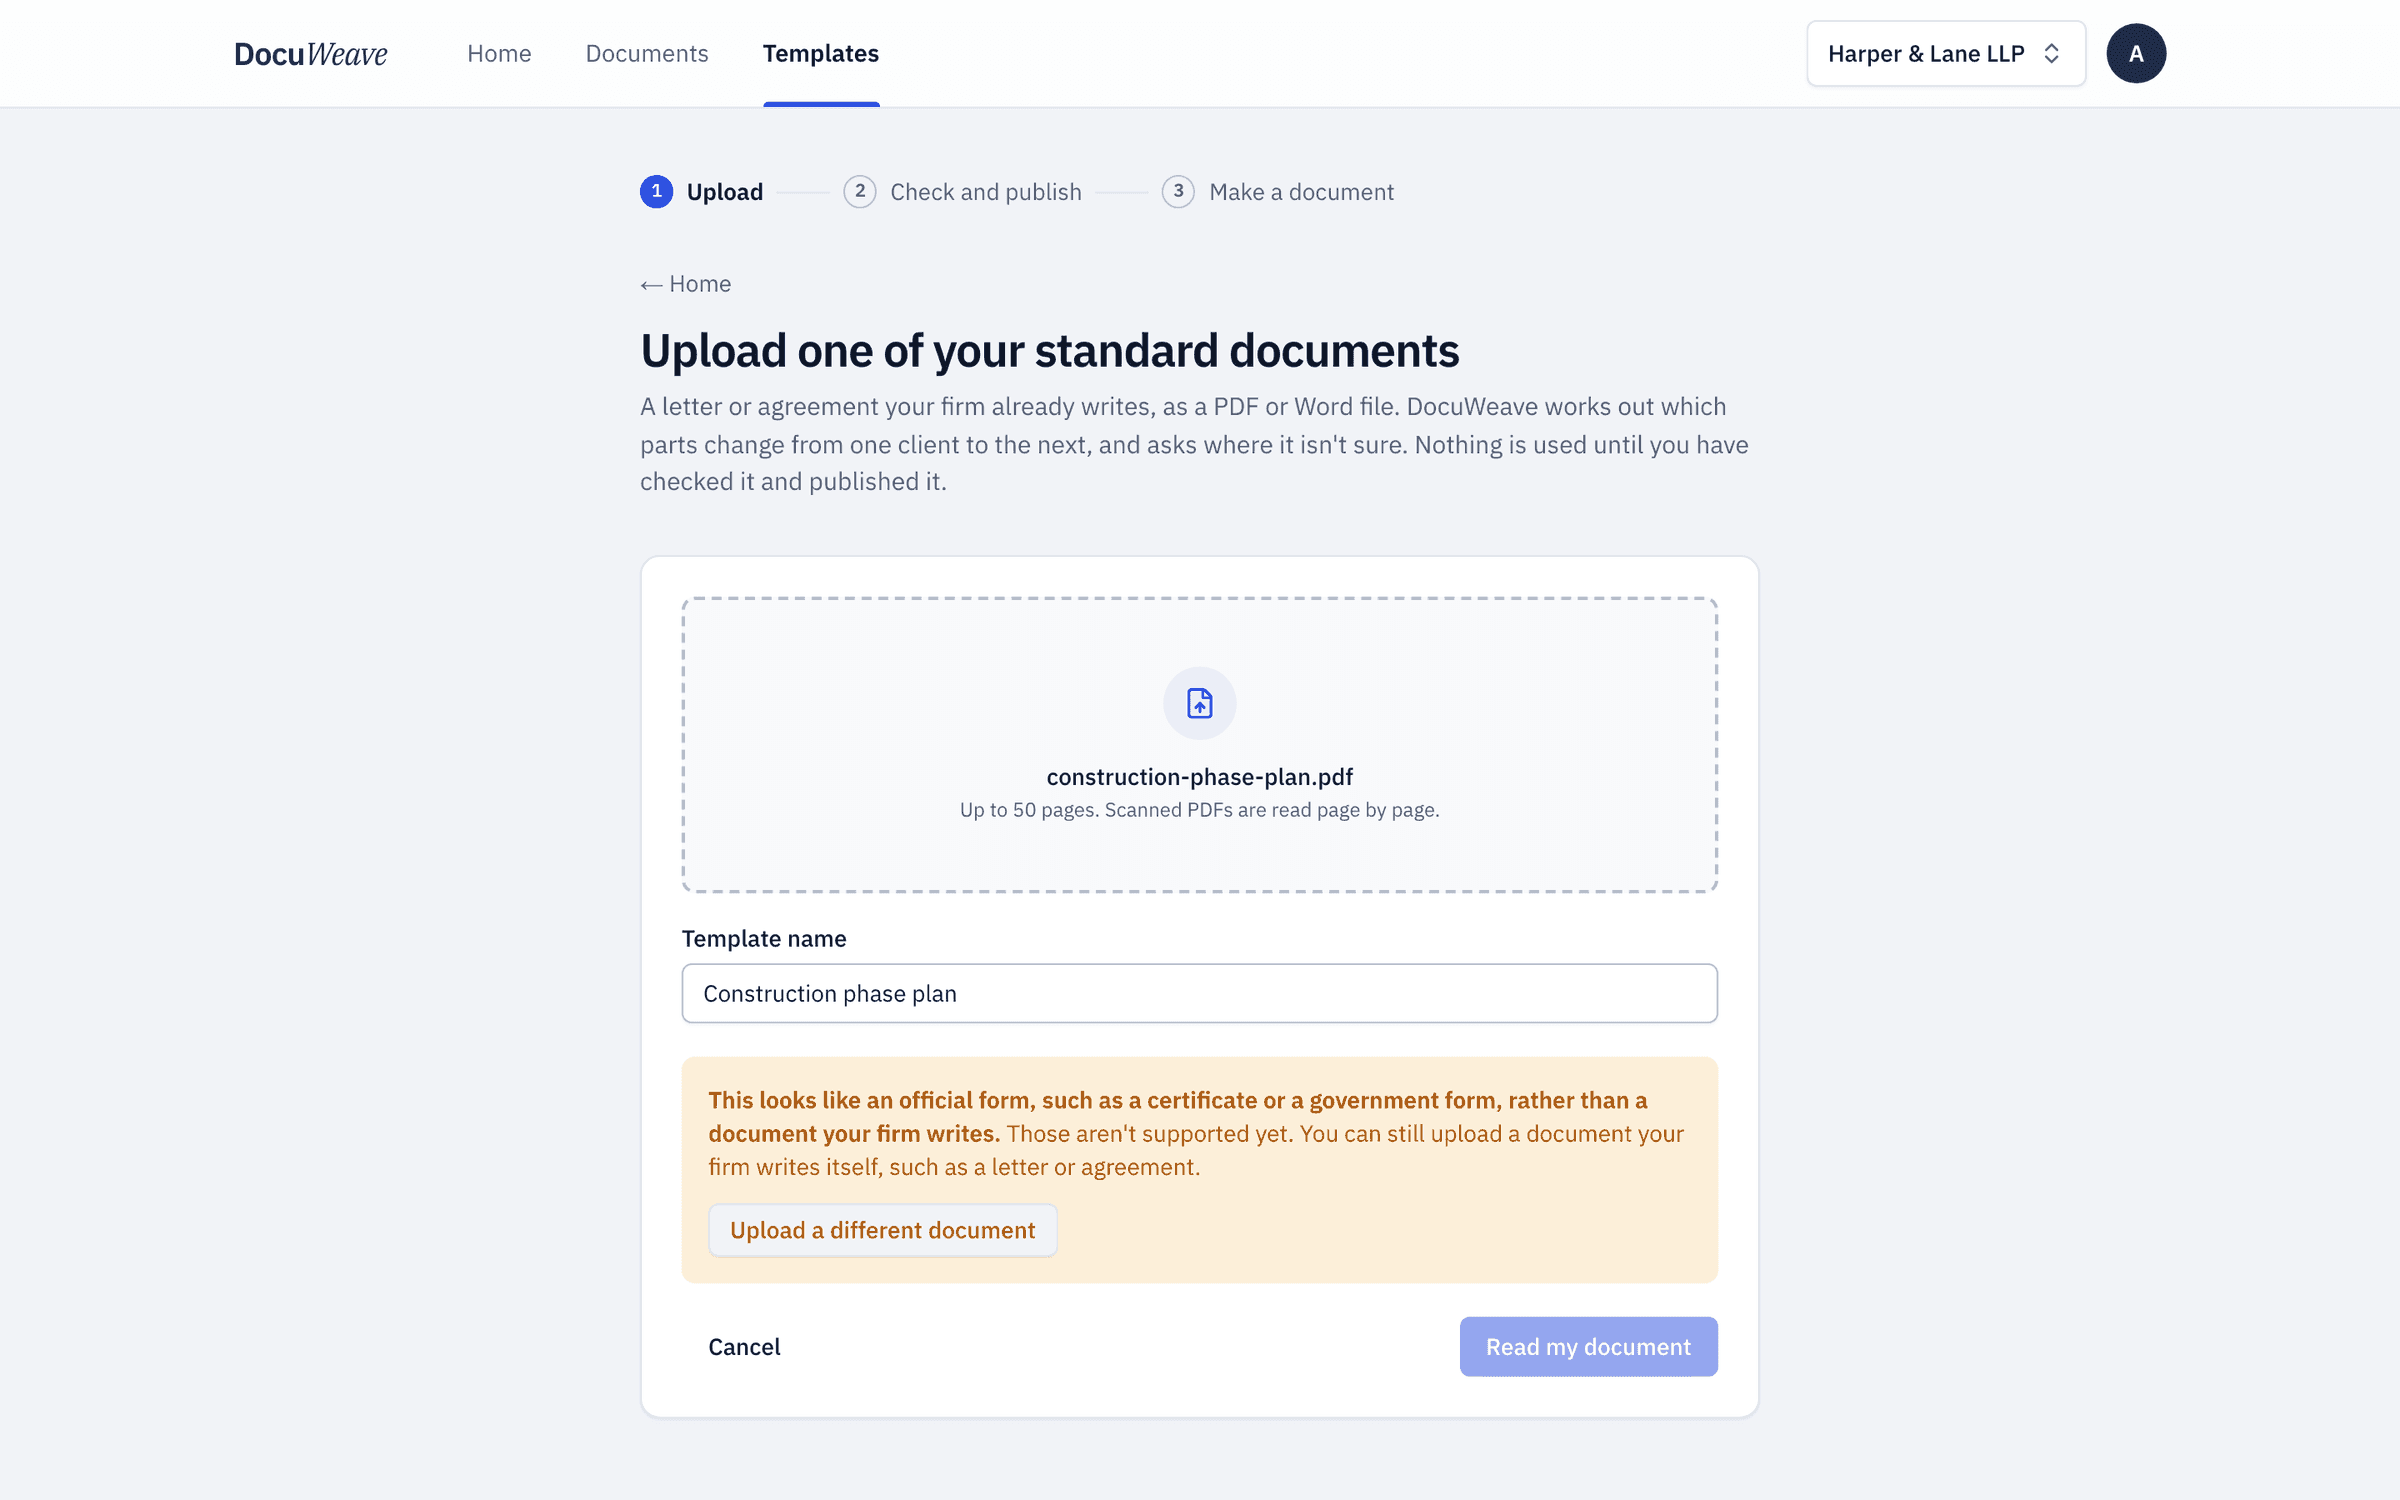Click the Cancel button
The width and height of the screenshot is (2400, 1500).
point(744,1347)
